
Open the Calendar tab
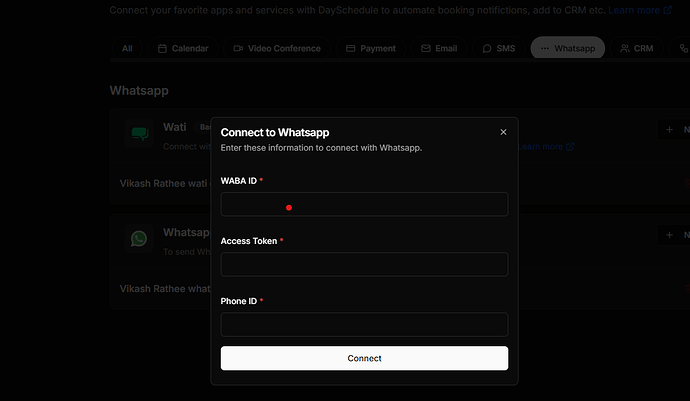(x=183, y=48)
